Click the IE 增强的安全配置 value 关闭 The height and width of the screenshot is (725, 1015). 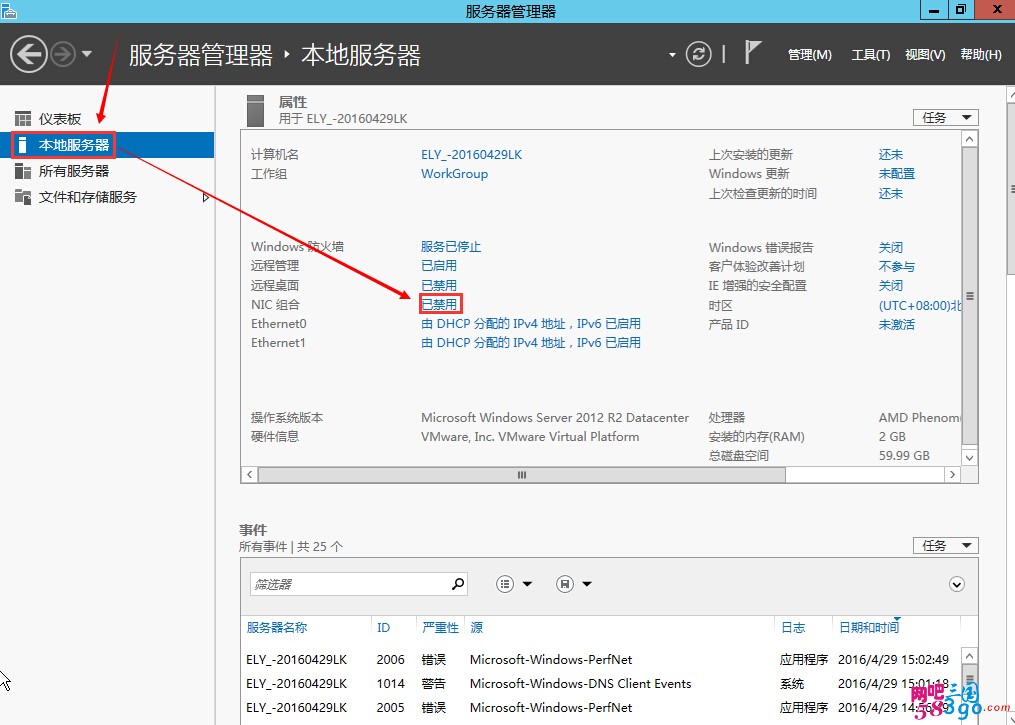pyautogui.click(x=891, y=285)
